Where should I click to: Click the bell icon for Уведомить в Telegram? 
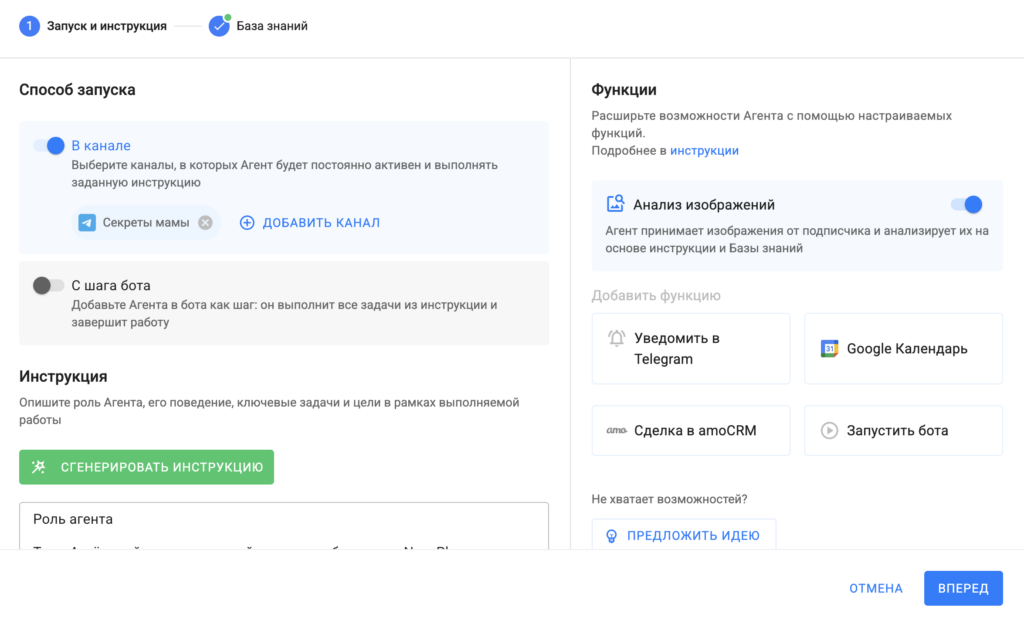click(617, 338)
